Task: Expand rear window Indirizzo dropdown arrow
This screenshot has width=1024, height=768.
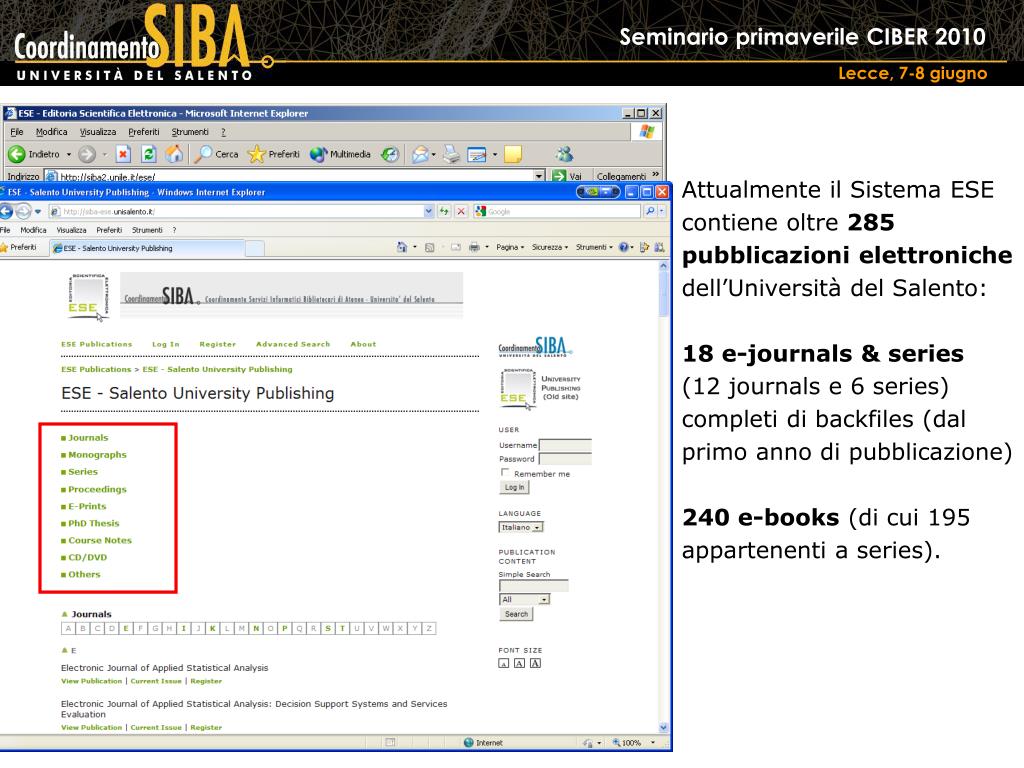Action: coord(539,176)
